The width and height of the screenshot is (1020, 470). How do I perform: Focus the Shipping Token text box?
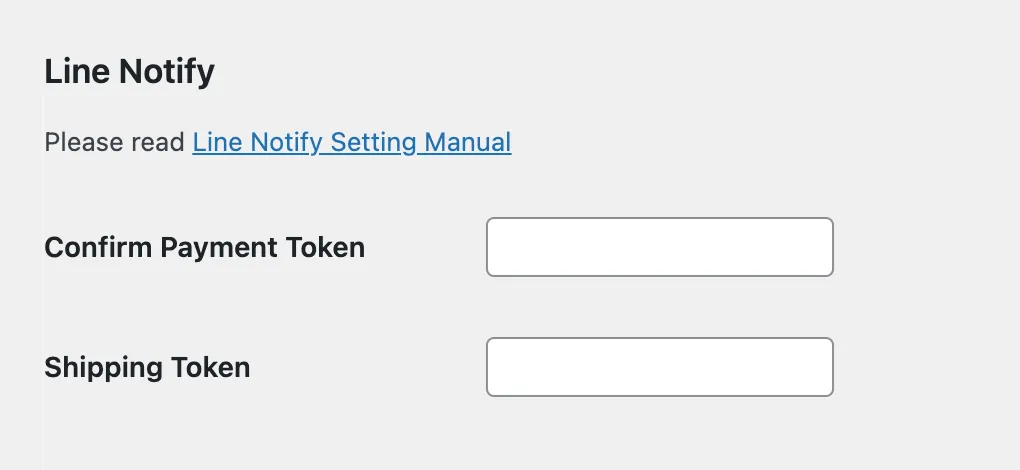point(659,367)
